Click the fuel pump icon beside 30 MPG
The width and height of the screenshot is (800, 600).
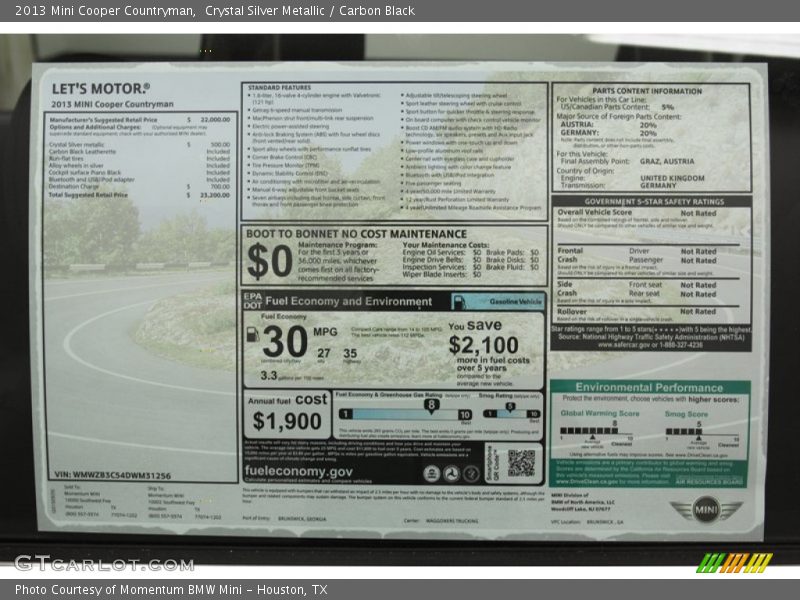(252, 335)
